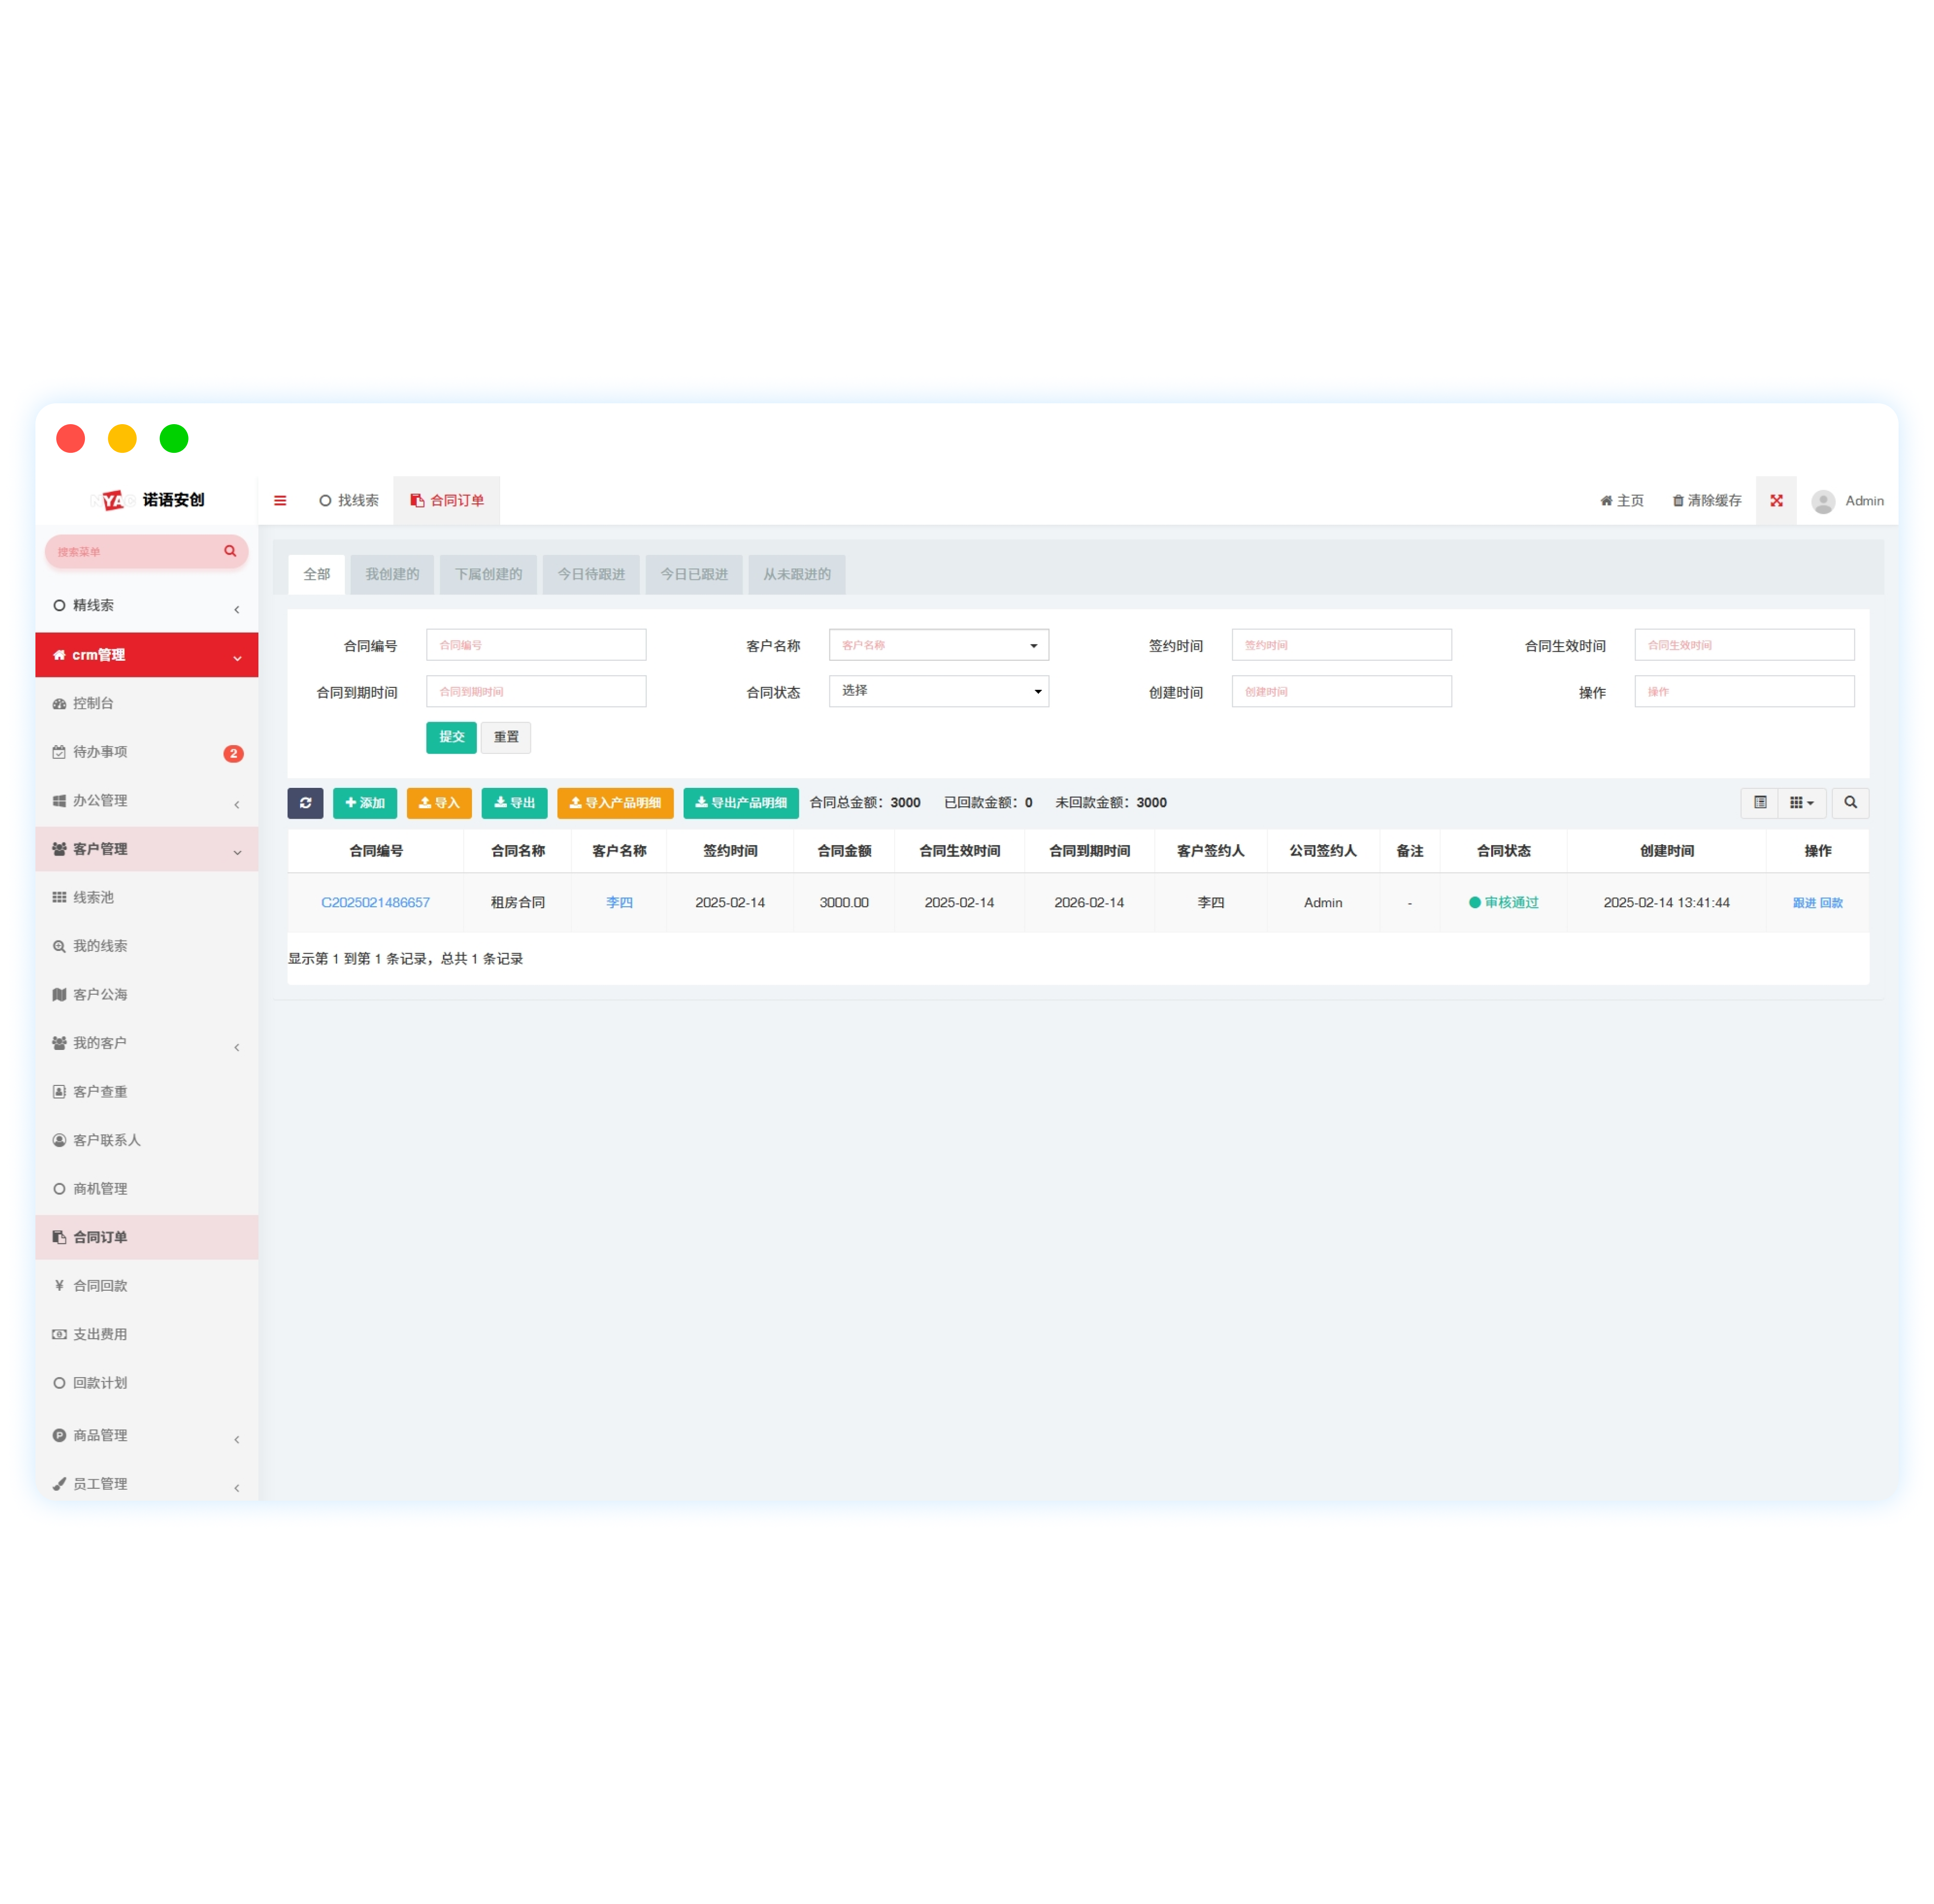The width and height of the screenshot is (1934, 1904).
Task: Open 合同回款 in the sidebar
Action: coord(100,1285)
